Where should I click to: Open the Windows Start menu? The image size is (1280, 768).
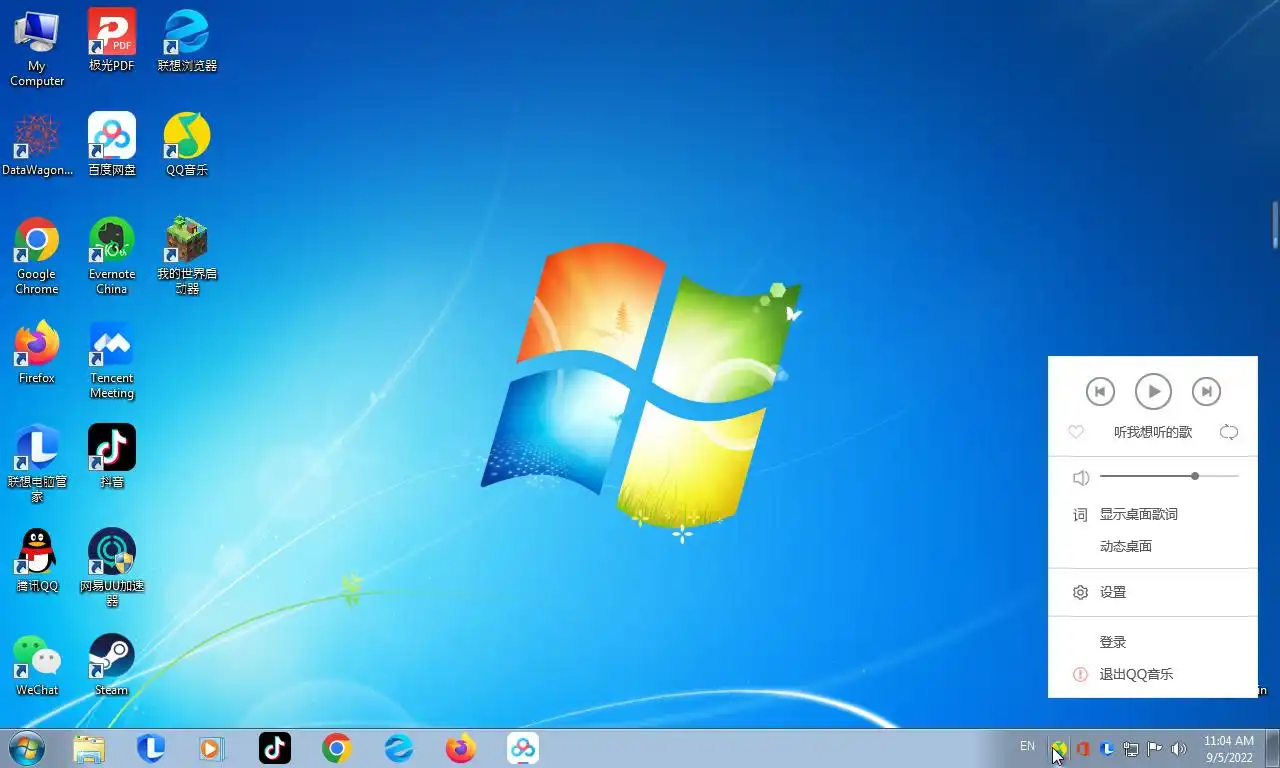pos(27,748)
